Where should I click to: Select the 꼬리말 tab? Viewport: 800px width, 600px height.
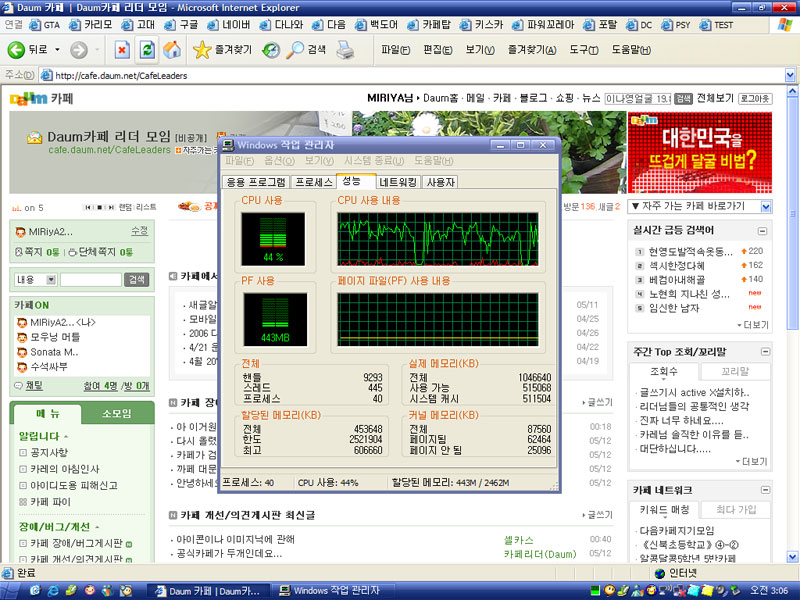[x=735, y=371]
